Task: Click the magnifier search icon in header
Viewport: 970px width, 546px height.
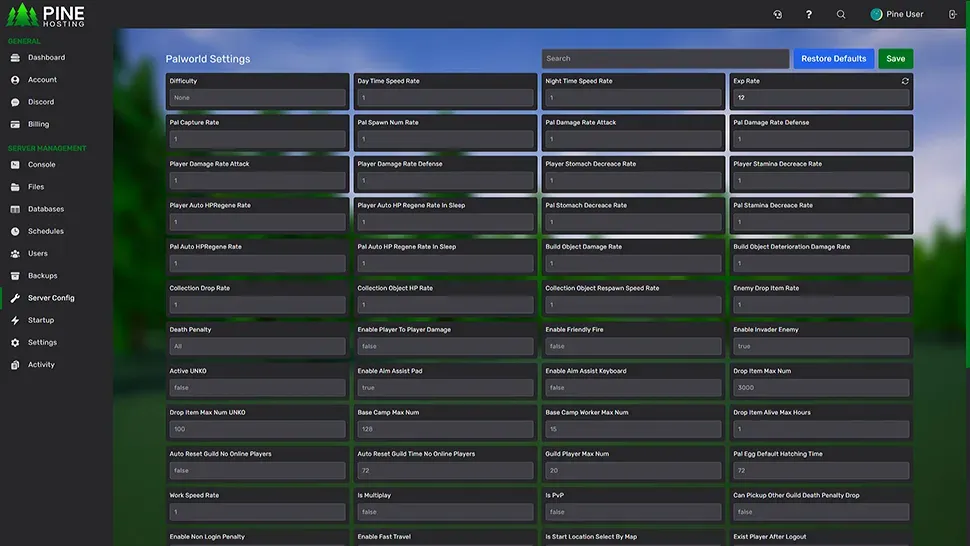Action: click(841, 14)
